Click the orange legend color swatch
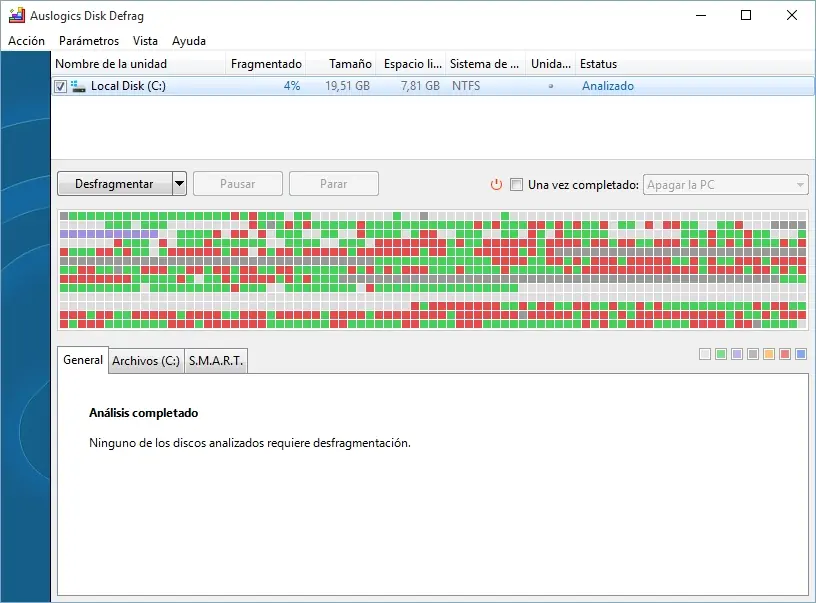Image resolution: width=816 pixels, height=603 pixels. pos(769,354)
